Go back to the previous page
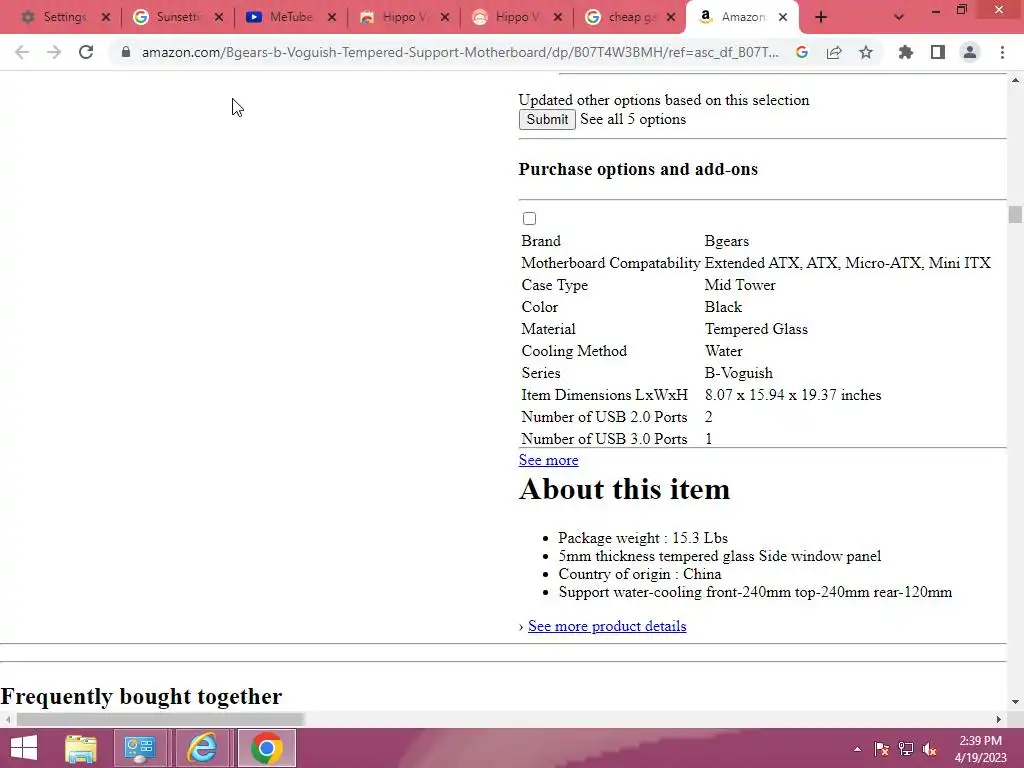Image resolution: width=1024 pixels, height=768 pixels. click(22, 52)
